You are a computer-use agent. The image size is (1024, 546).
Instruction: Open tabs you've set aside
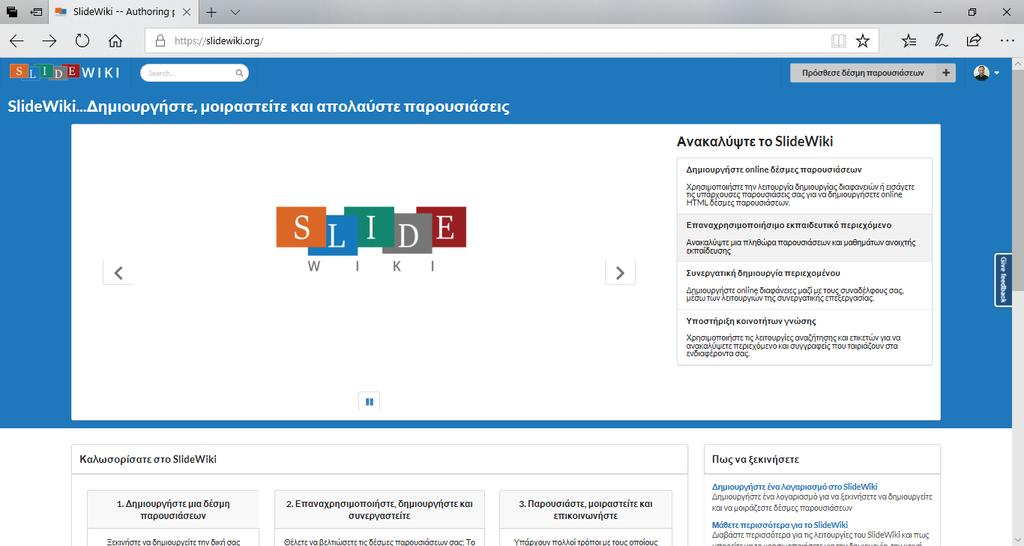(12, 12)
